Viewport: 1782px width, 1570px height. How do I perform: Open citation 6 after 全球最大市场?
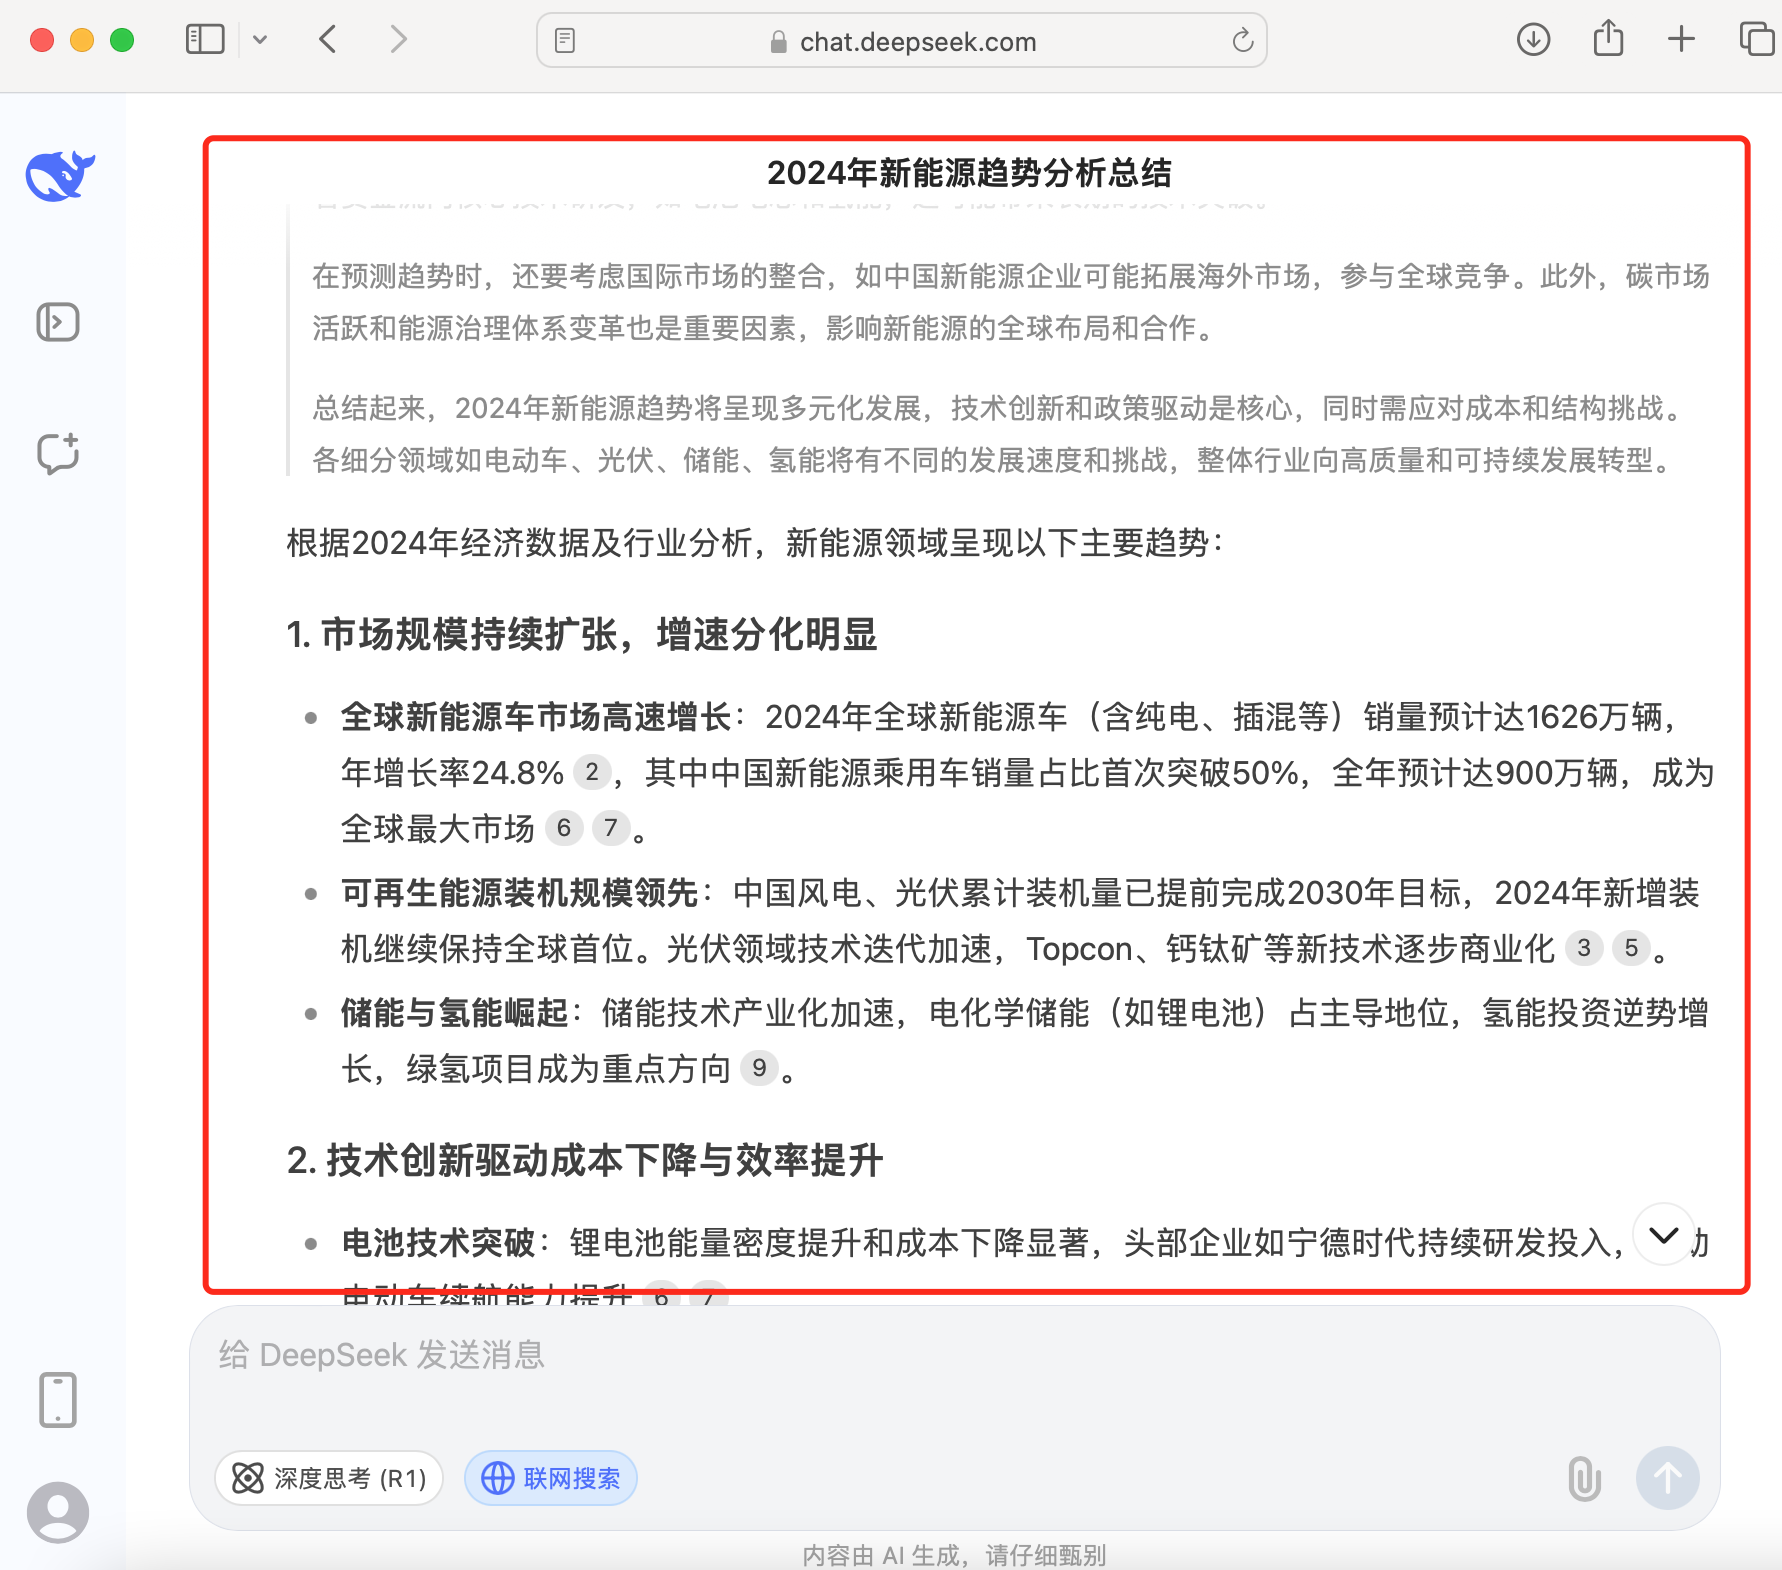click(564, 828)
